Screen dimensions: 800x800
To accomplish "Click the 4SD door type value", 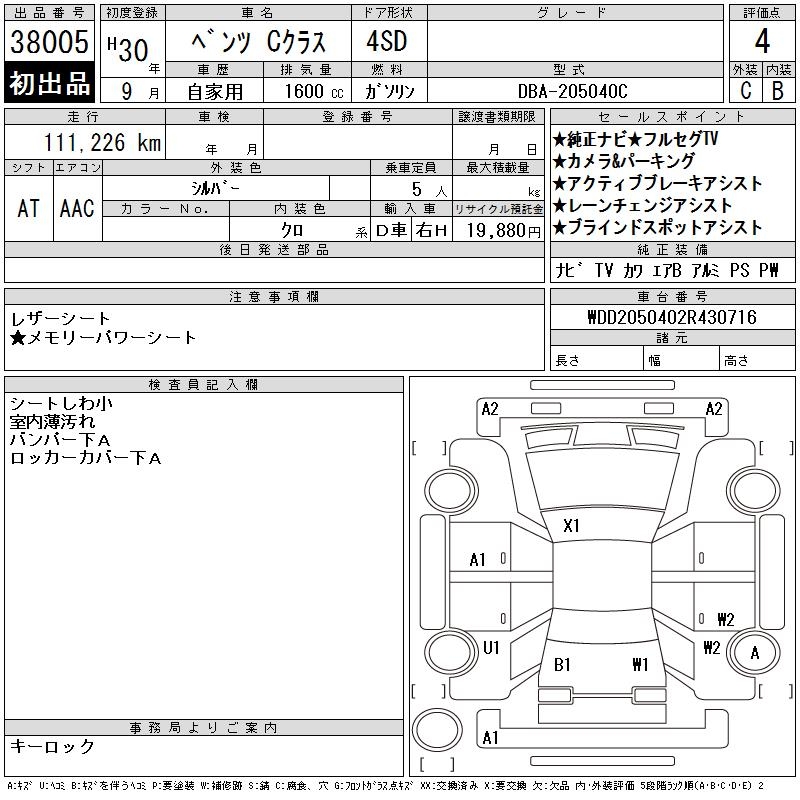I will [387, 41].
